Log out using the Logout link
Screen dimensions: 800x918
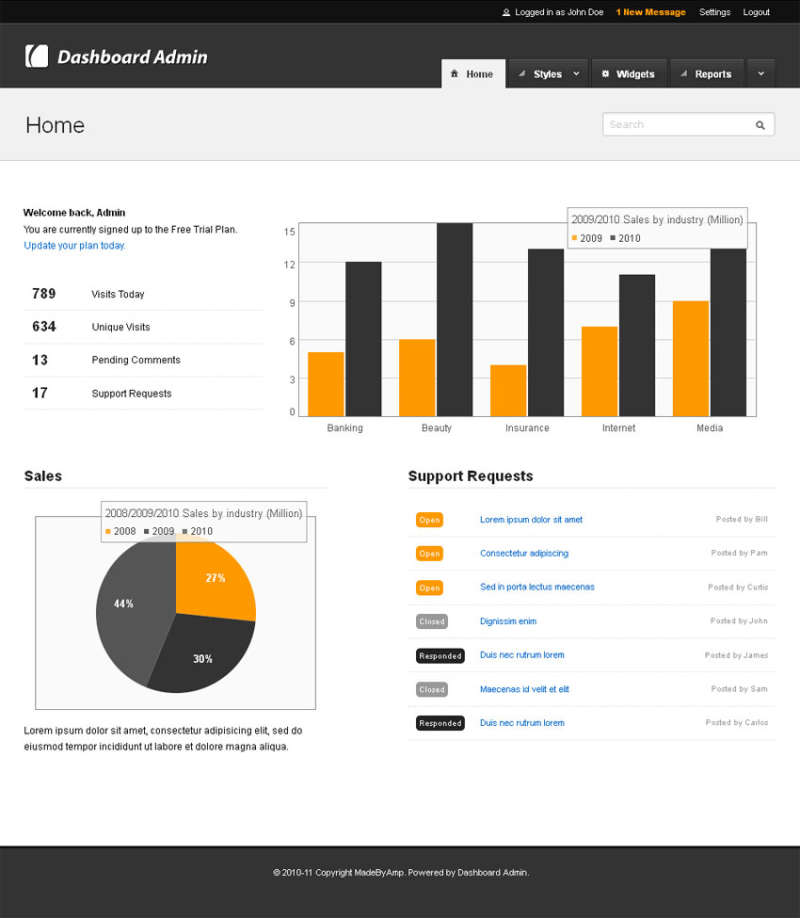756,13
